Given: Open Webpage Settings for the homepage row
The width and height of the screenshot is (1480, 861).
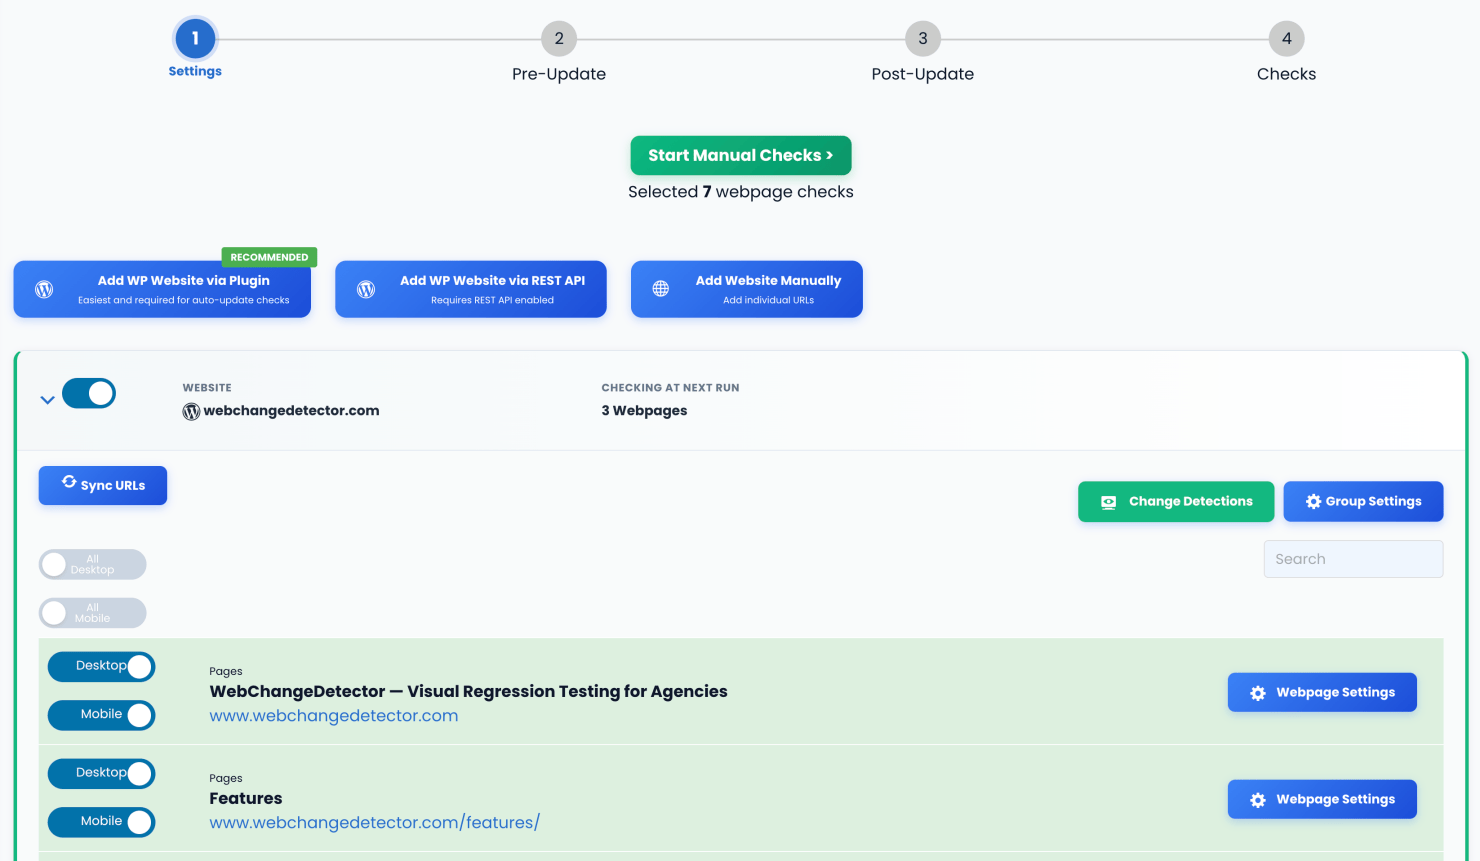Looking at the screenshot, I should click(x=1322, y=692).
